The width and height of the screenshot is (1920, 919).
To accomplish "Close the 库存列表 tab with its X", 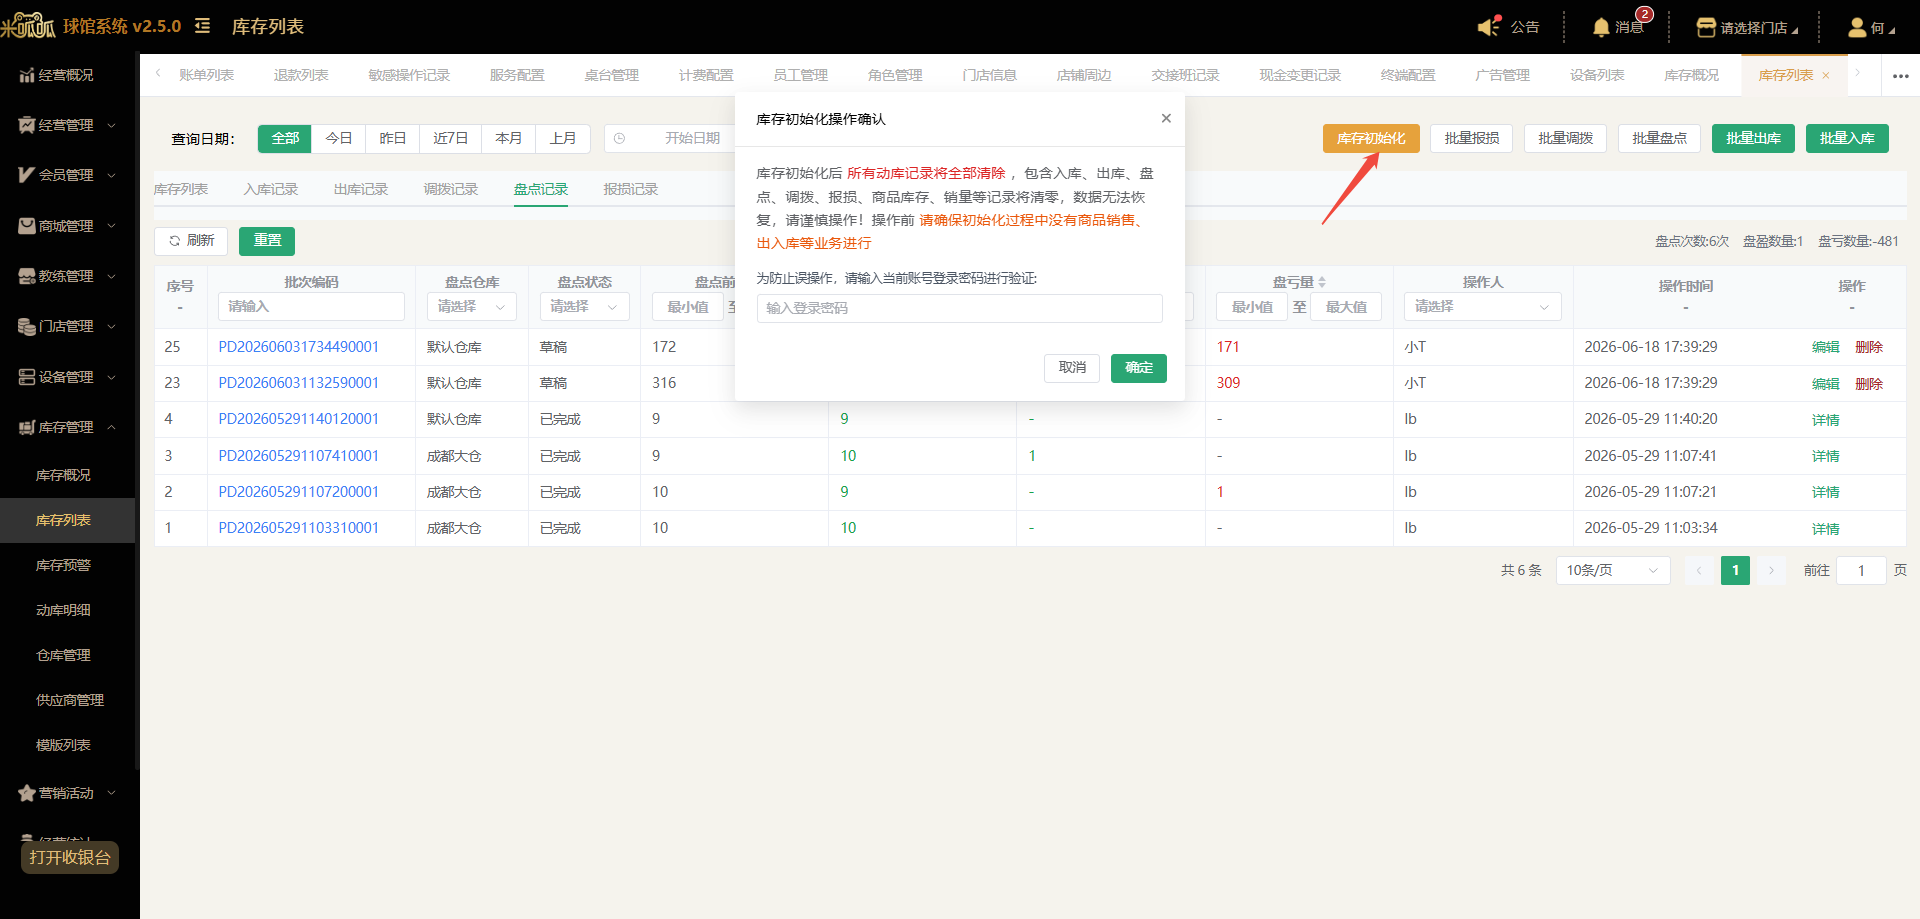I will [1826, 76].
